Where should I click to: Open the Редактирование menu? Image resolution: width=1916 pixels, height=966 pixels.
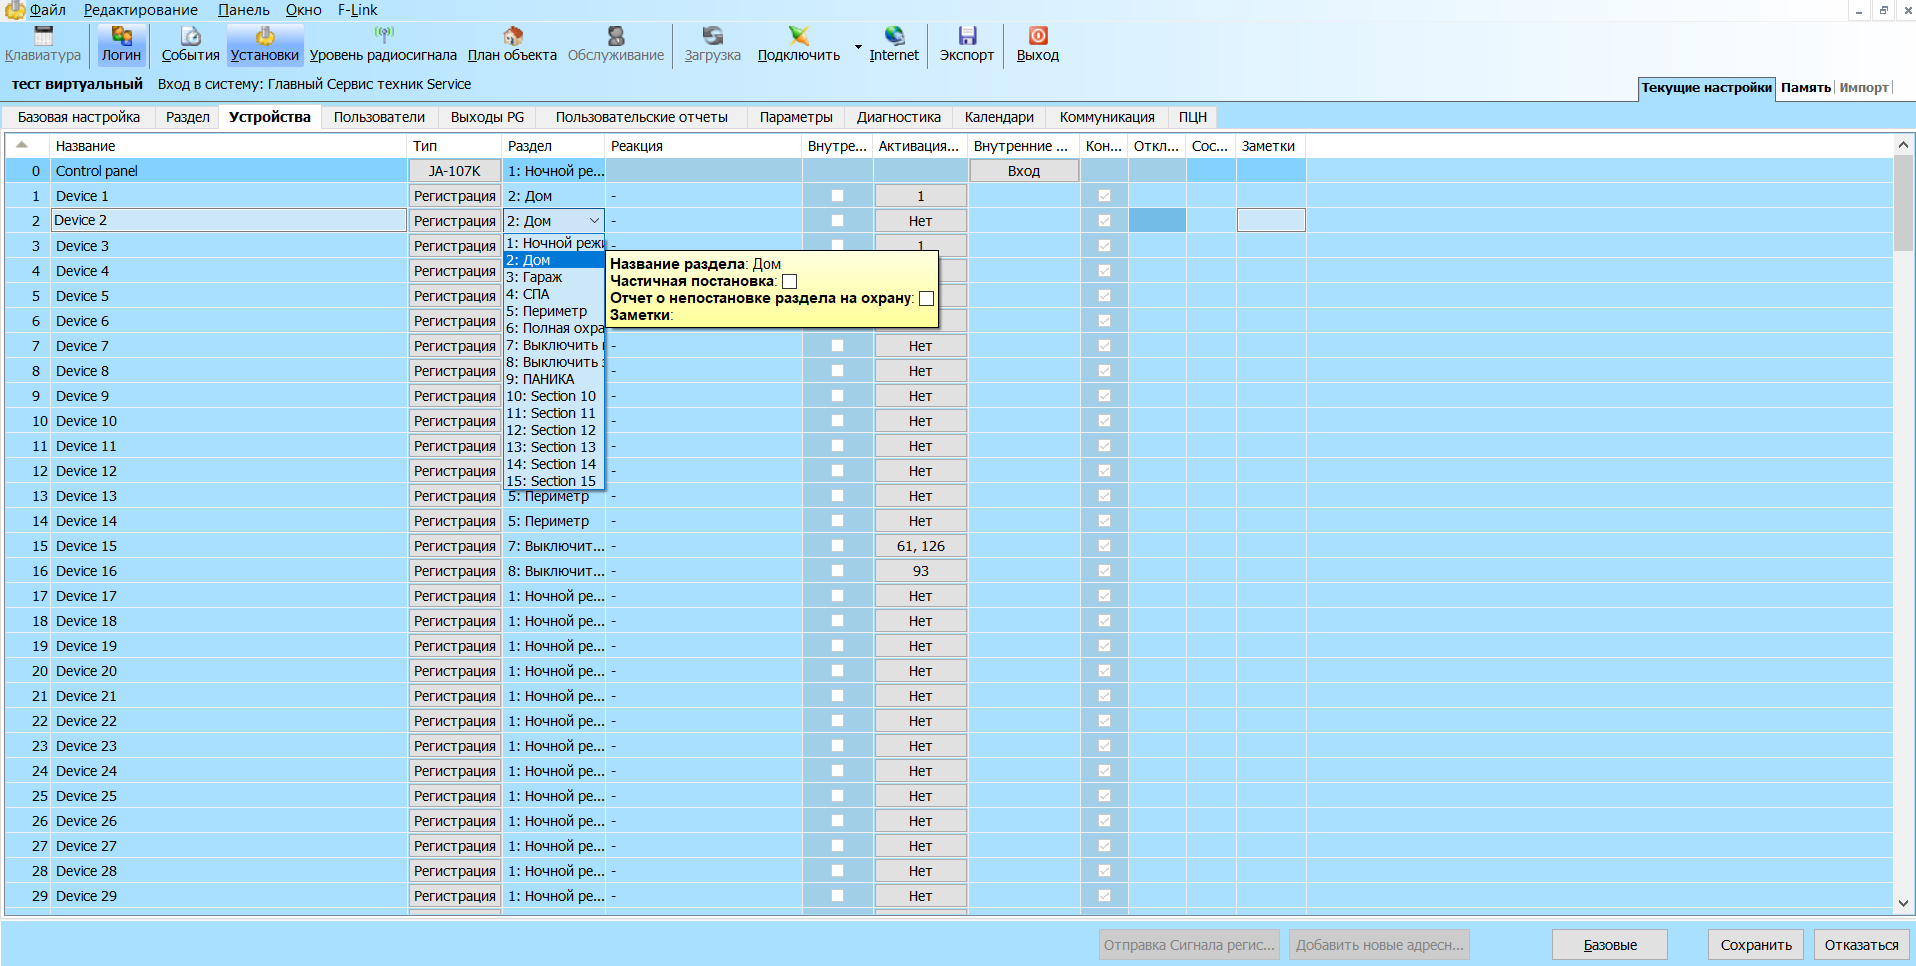[140, 10]
